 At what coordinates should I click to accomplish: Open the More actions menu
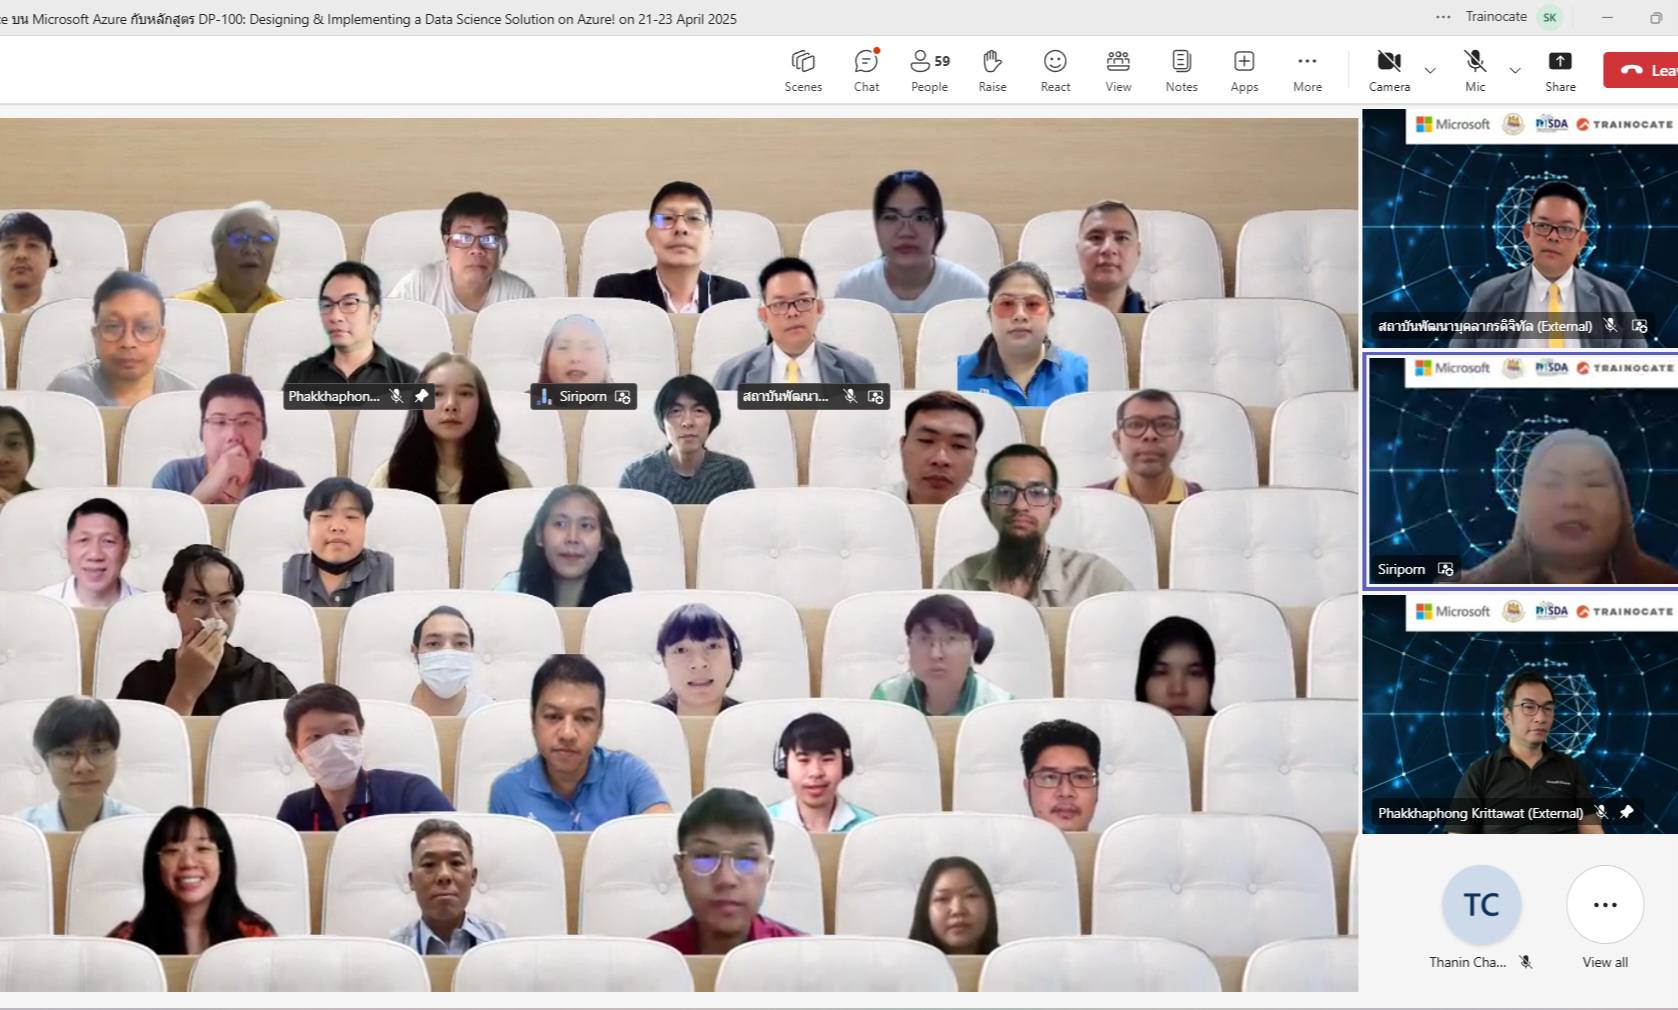[1307, 70]
